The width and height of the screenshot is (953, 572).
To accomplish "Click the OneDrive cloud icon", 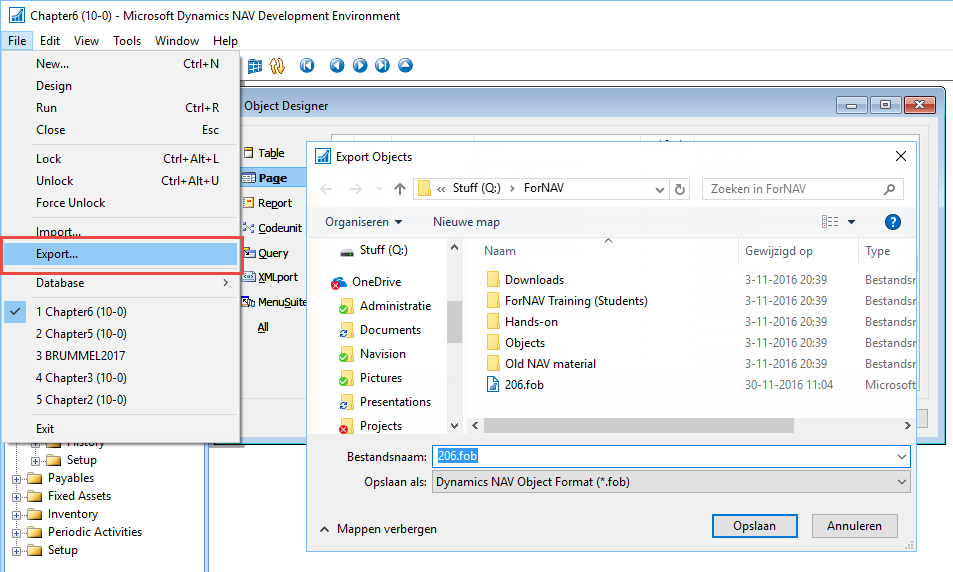I will (x=339, y=282).
